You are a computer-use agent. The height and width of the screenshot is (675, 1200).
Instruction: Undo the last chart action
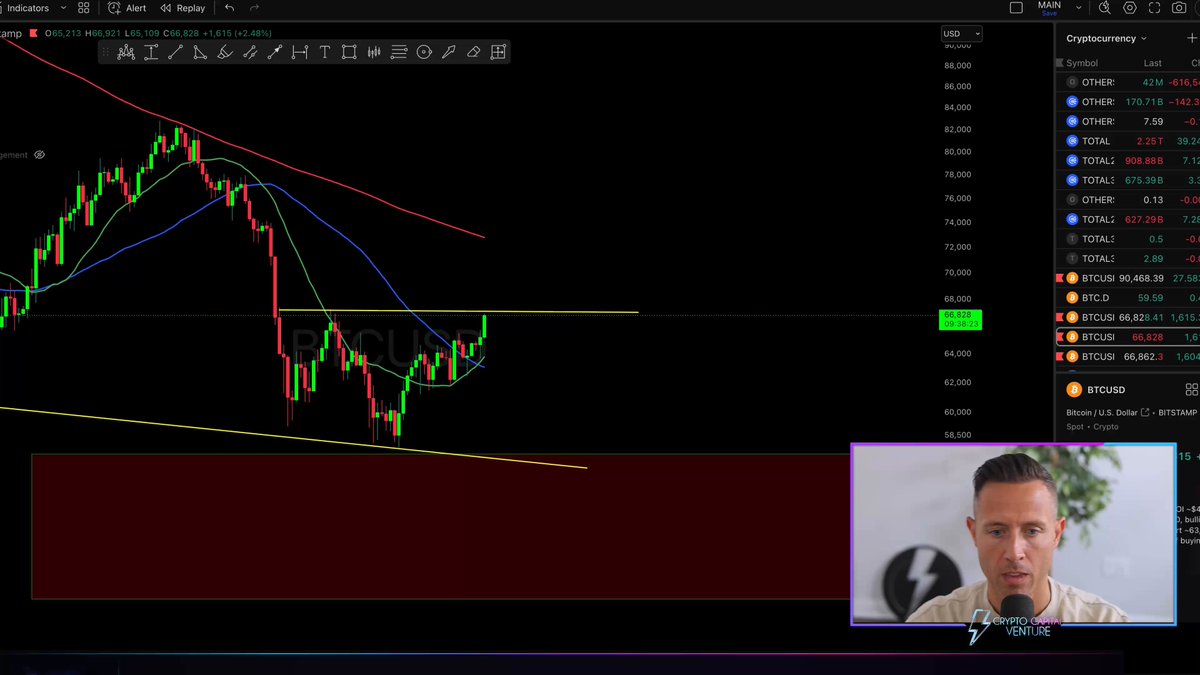point(230,8)
